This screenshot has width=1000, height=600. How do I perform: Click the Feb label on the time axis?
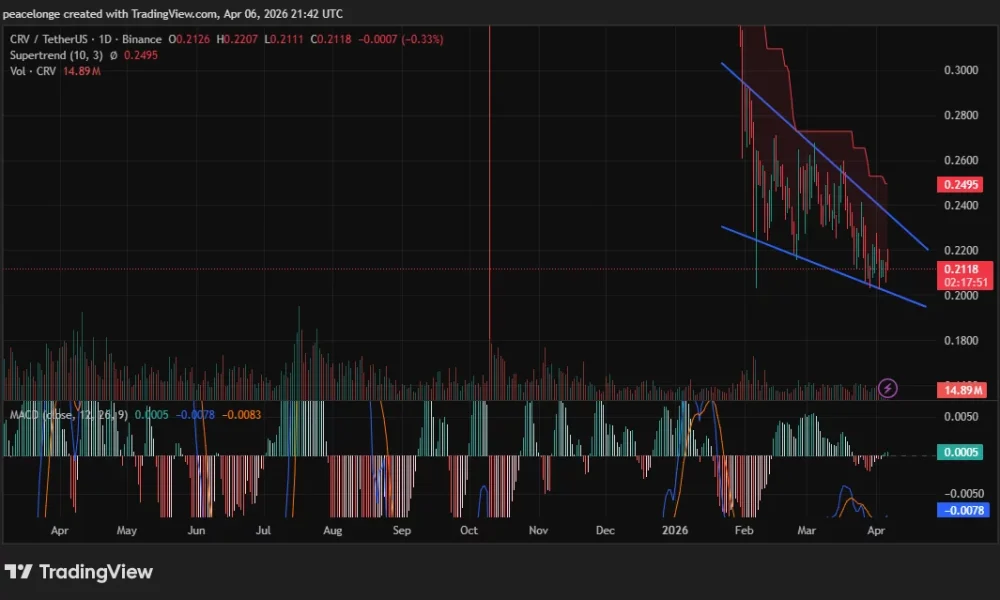(743, 531)
